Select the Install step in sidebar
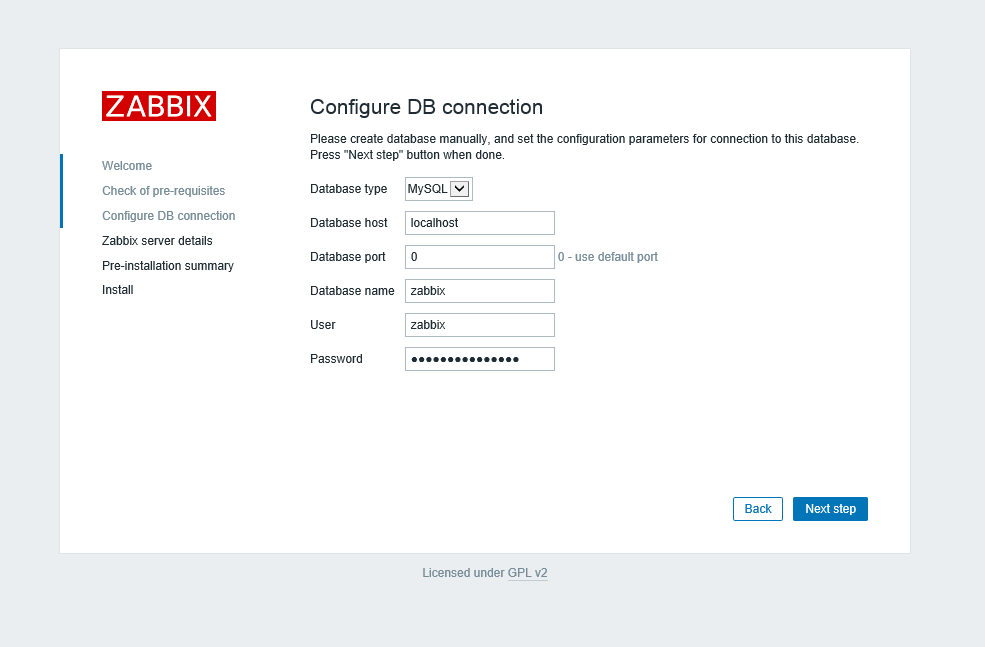 coord(117,290)
